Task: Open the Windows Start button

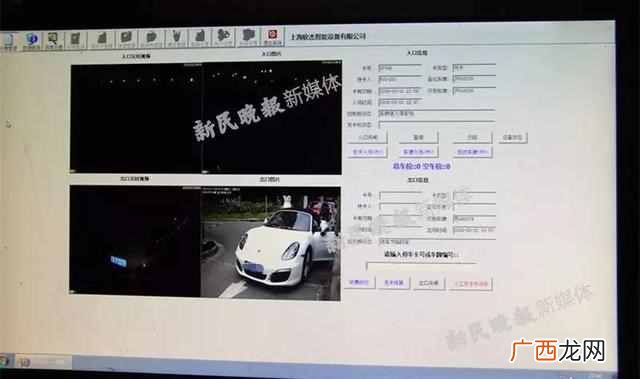Action: pyautogui.click(x=5, y=361)
